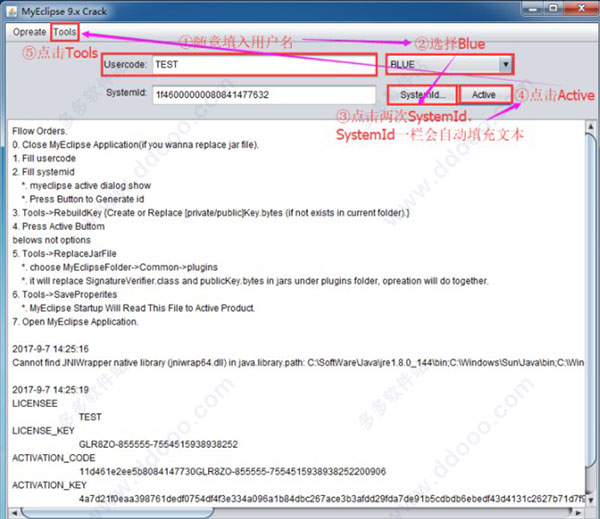Click the LICENSEE label in log
Viewport: 600px width, 519px height.
coord(35,403)
